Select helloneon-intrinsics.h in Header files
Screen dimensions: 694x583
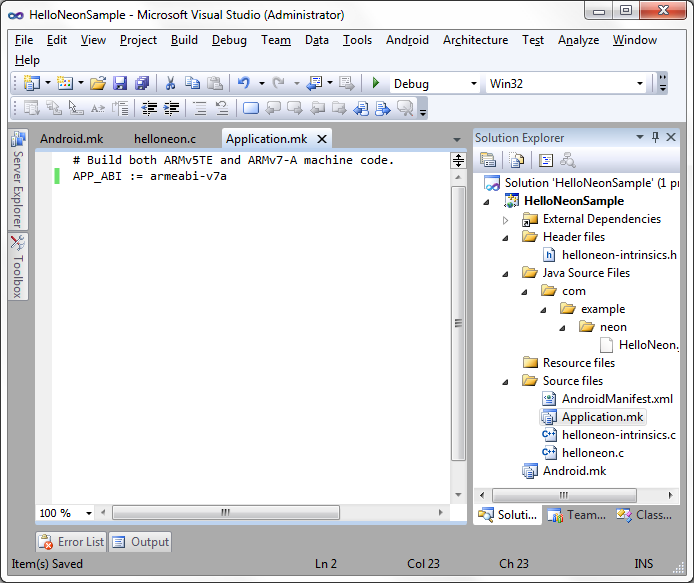619,255
